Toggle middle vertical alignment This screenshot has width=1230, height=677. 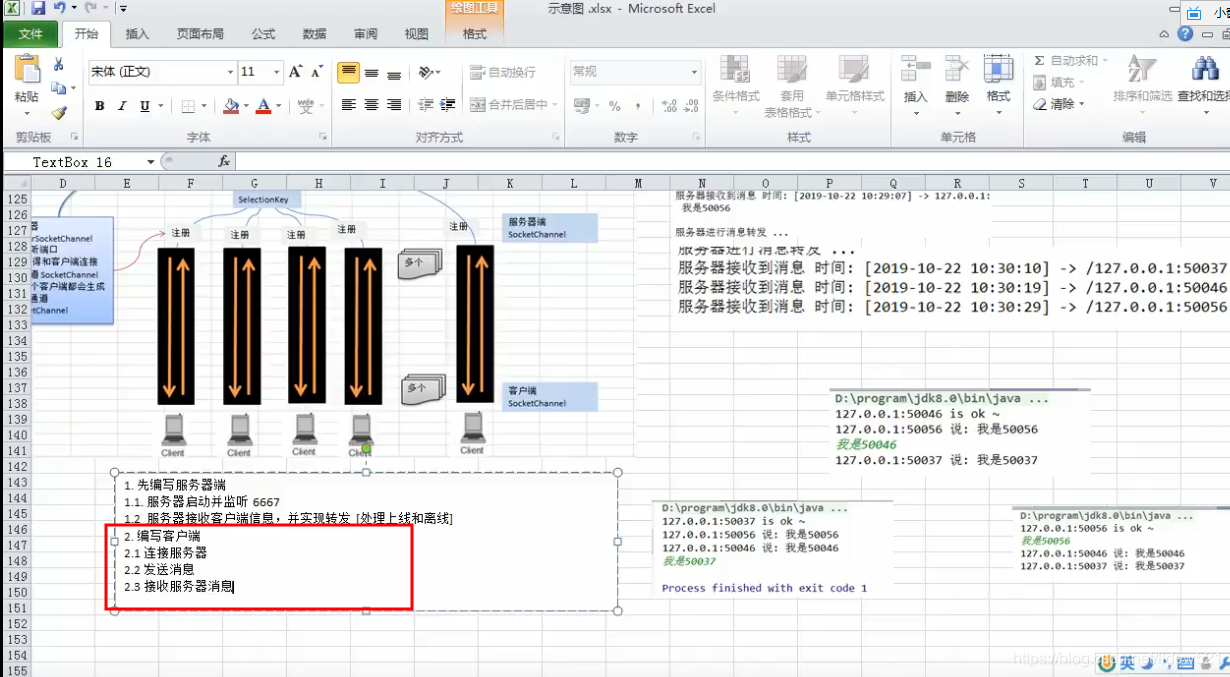coord(371,72)
